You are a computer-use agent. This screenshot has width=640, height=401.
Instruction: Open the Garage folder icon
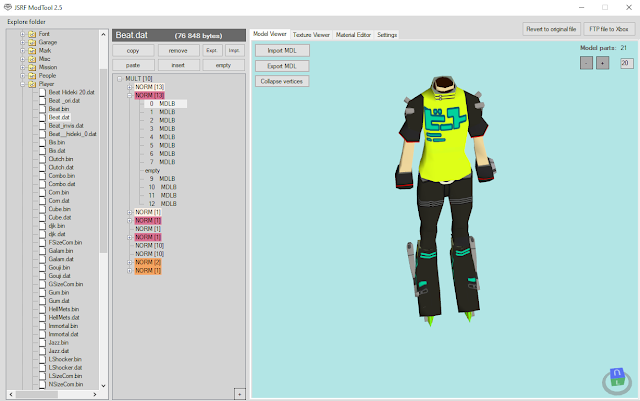[32, 42]
